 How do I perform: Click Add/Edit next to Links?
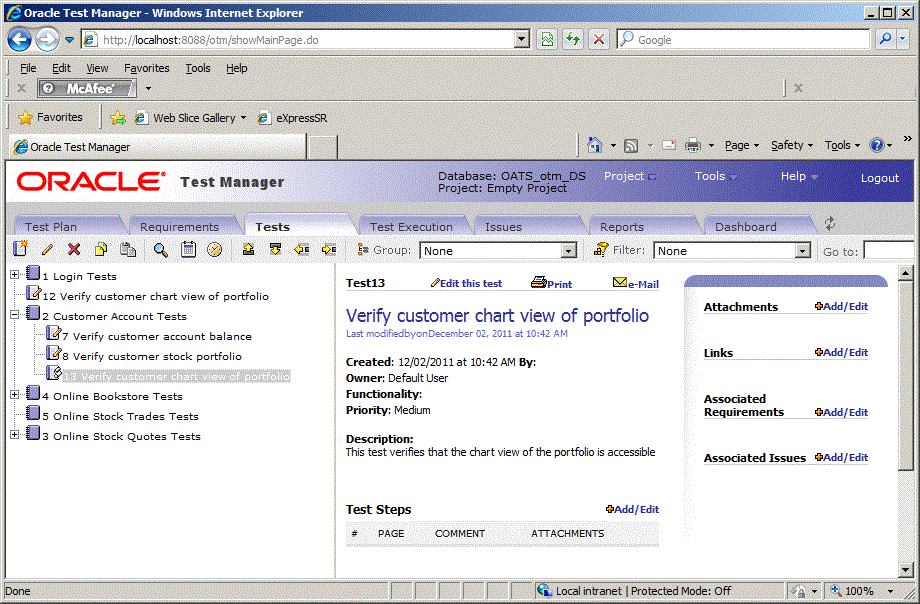(841, 352)
